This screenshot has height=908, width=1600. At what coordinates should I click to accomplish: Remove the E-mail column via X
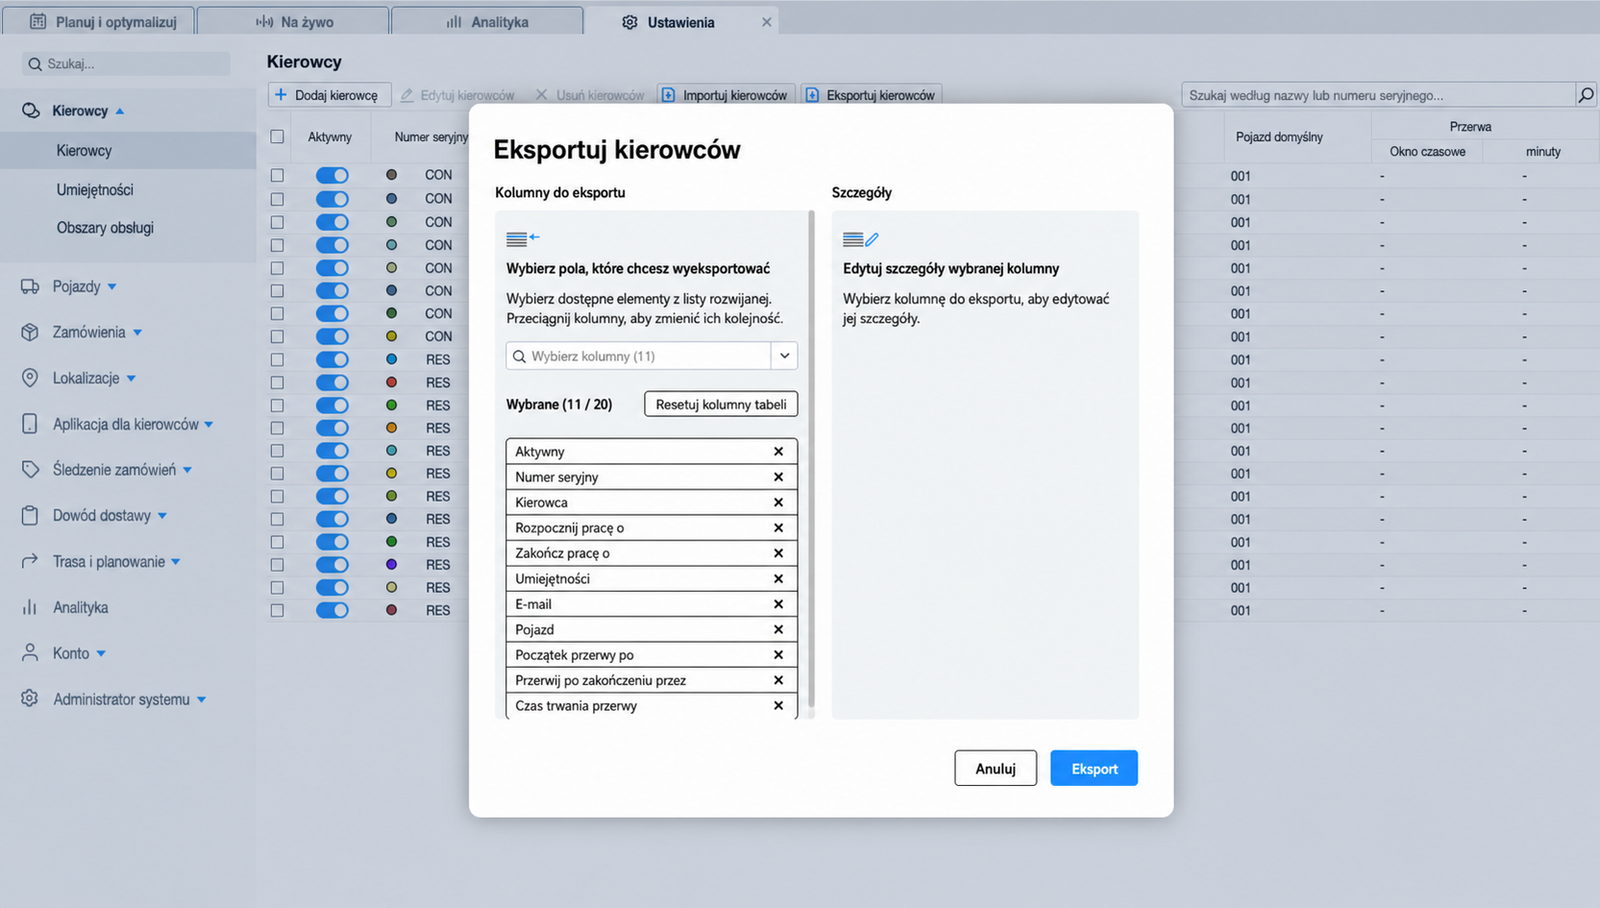(x=778, y=604)
